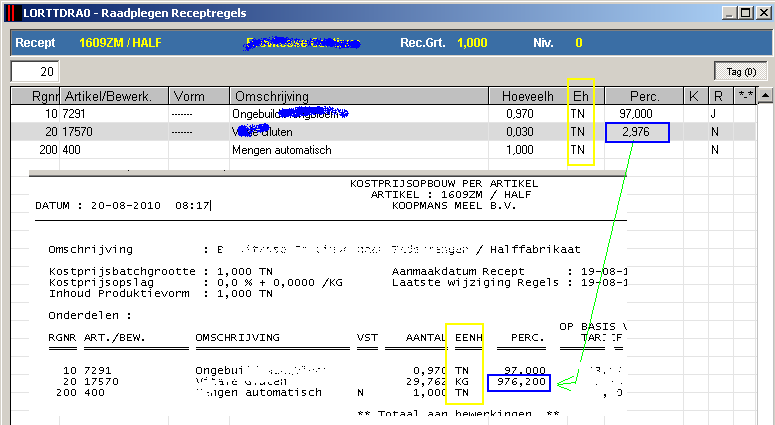
Task: Click KOOPMANS MEEL B.V. in the report
Action: tap(454, 206)
